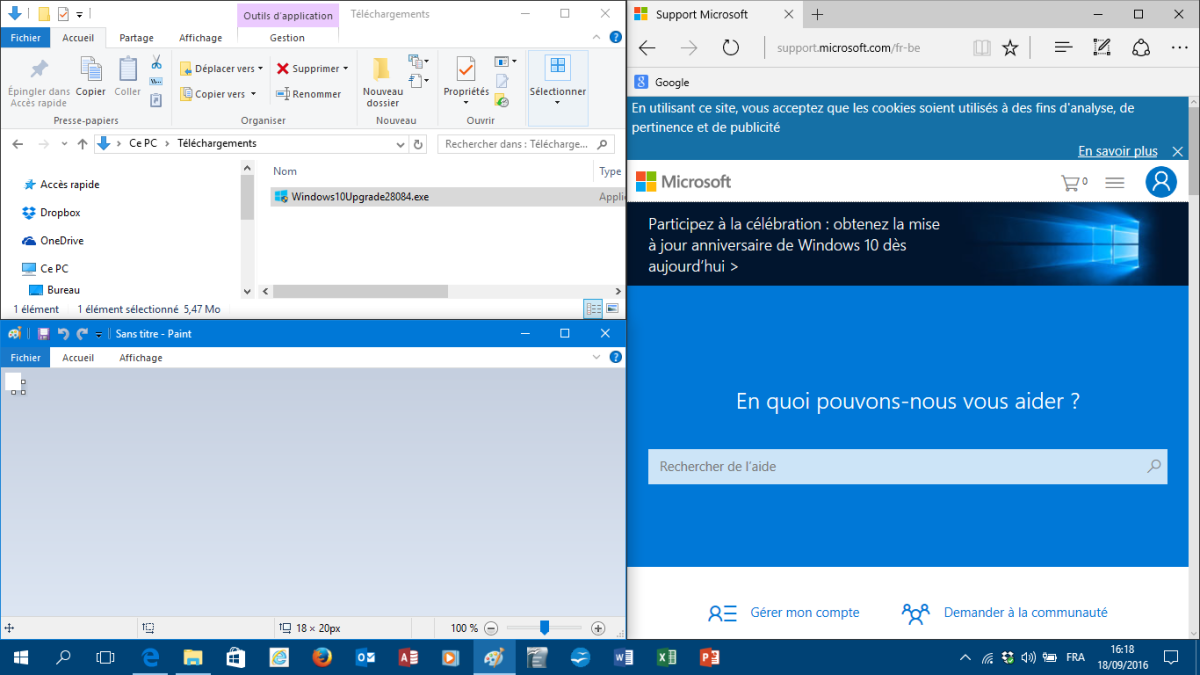Switch to Affichage tab in Explorer
Image resolution: width=1200 pixels, height=675 pixels.
tap(200, 38)
